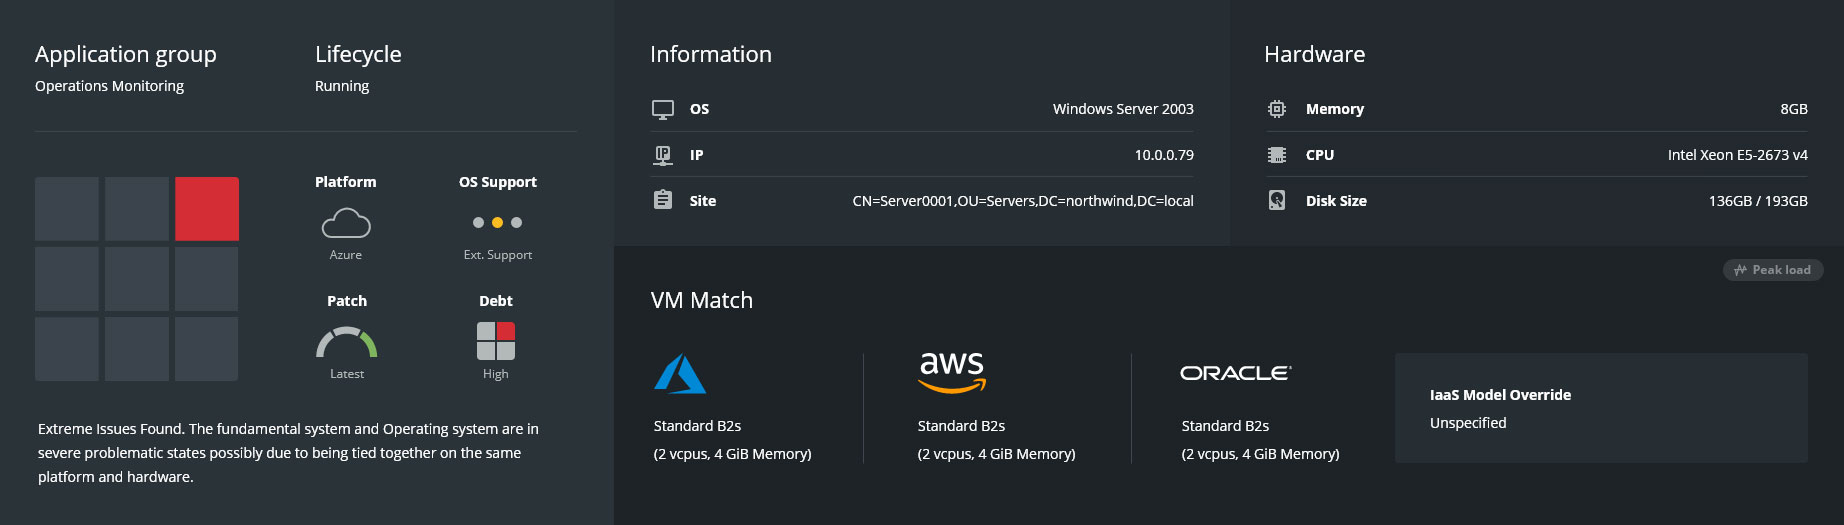Click the Azure cloud platform icon
Viewport: 1844px width, 525px height.
[x=346, y=223]
